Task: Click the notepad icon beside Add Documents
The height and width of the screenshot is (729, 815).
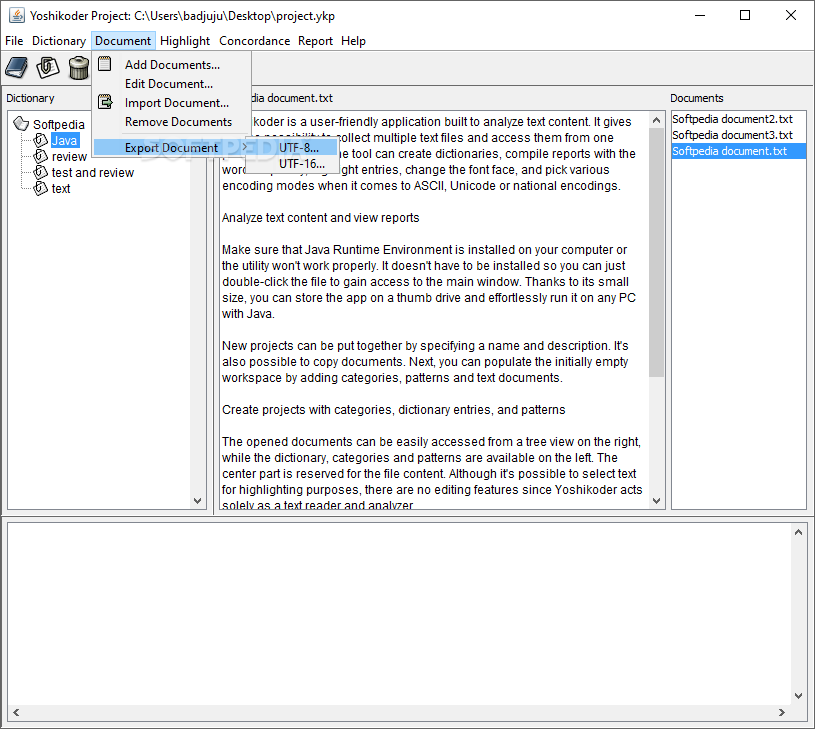Action: pos(104,64)
